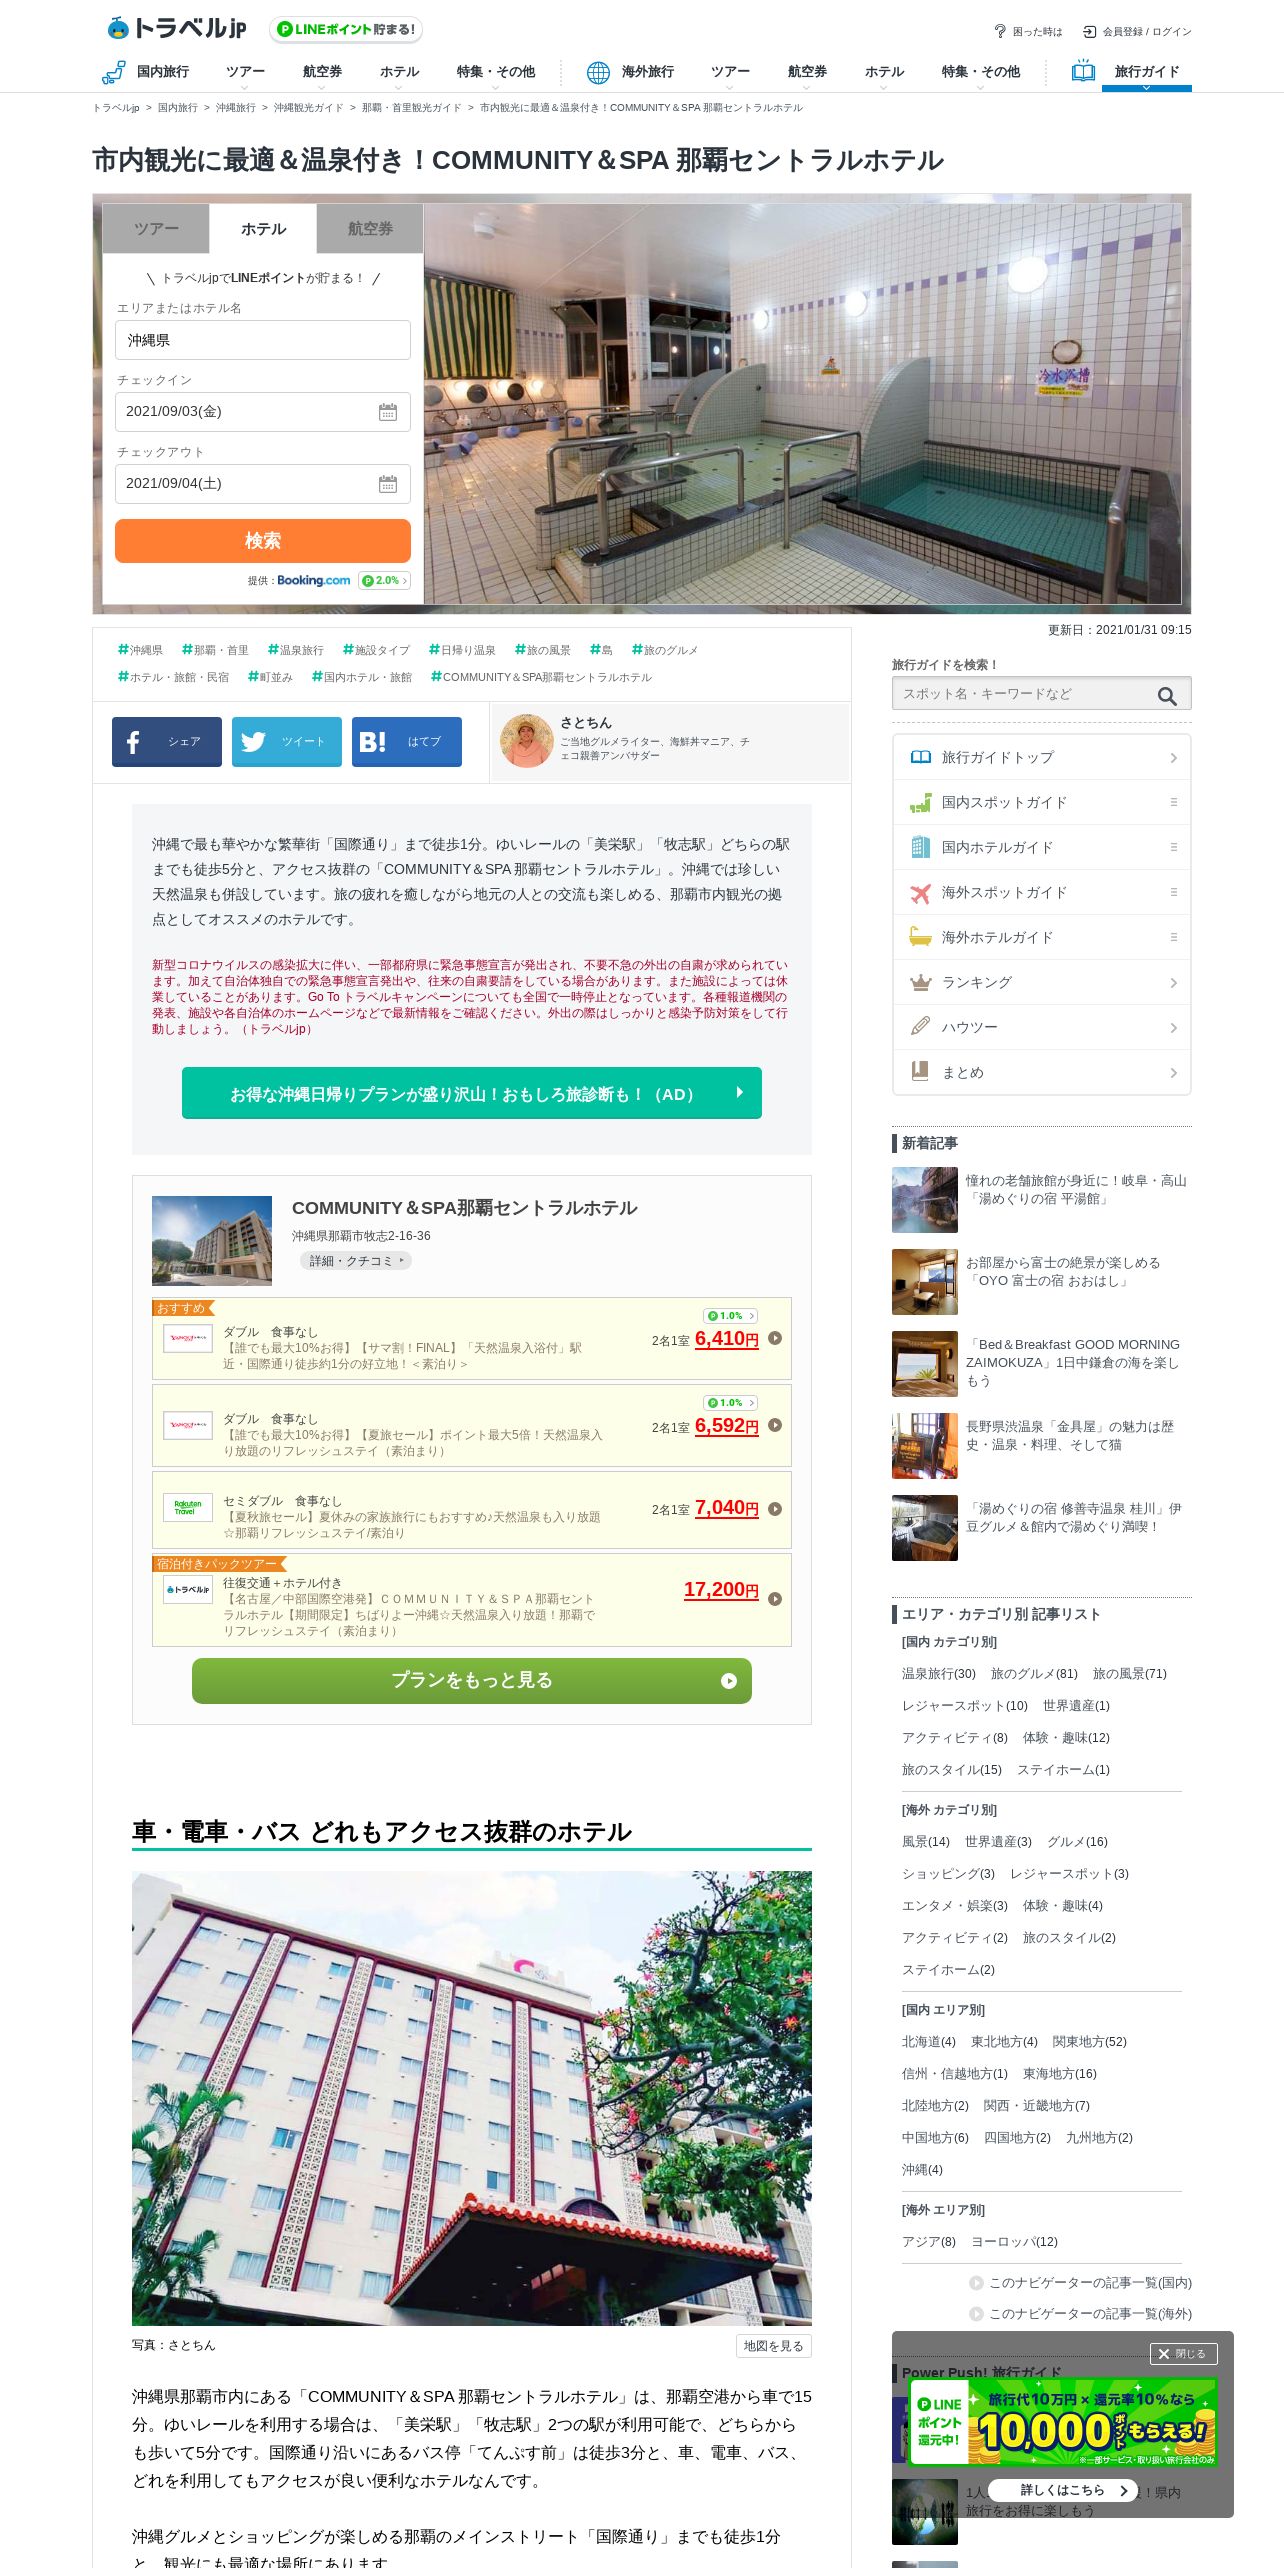
Task: Open the 旅行ガイド navigation tab
Action: coord(1146,72)
